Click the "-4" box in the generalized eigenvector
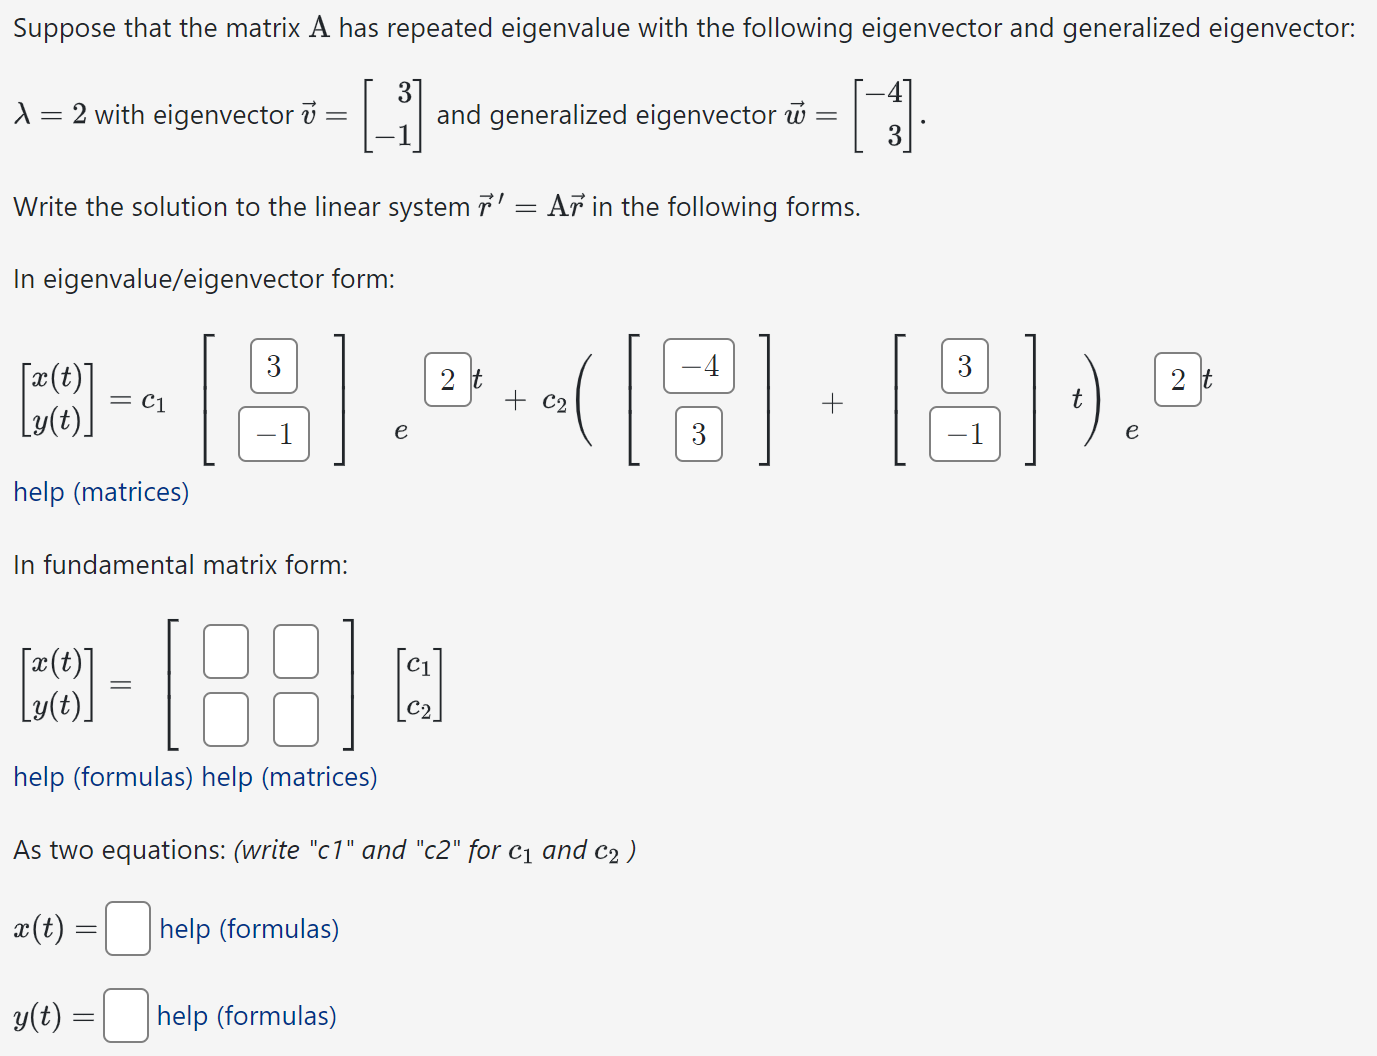The image size is (1377, 1056). point(697,367)
